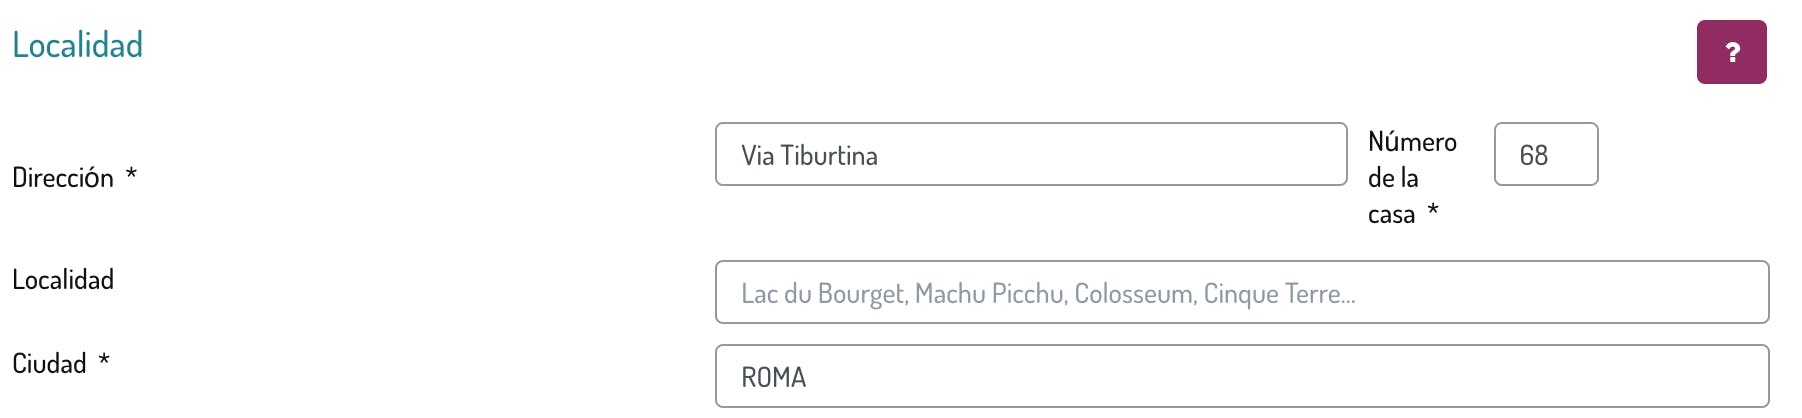Click the required asterisk beside Ciudad

tap(104, 360)
